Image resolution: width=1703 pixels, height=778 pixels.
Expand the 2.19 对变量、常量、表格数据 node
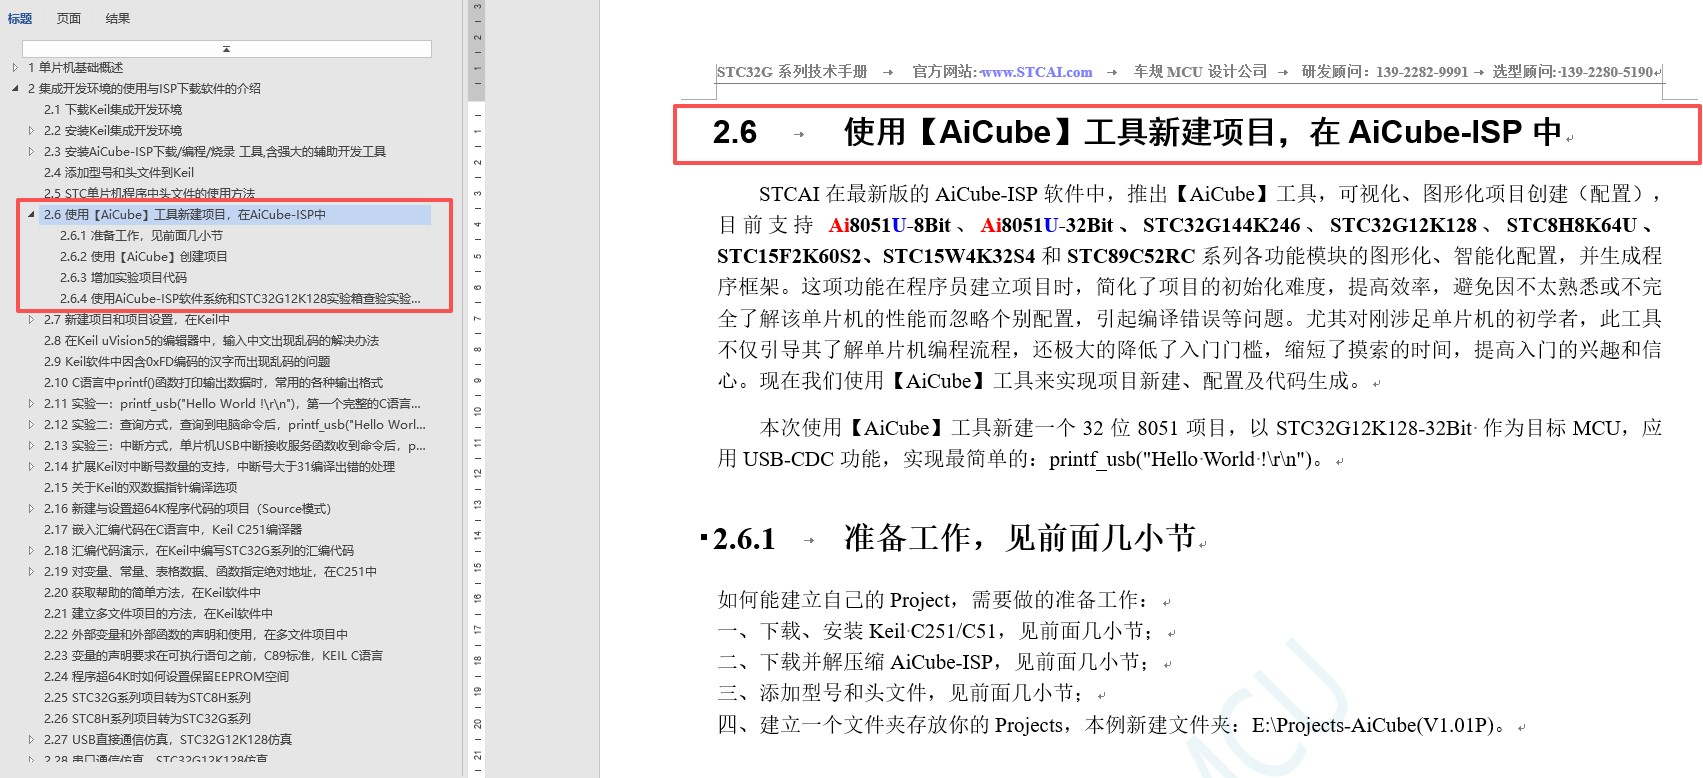tap(31, 572)
